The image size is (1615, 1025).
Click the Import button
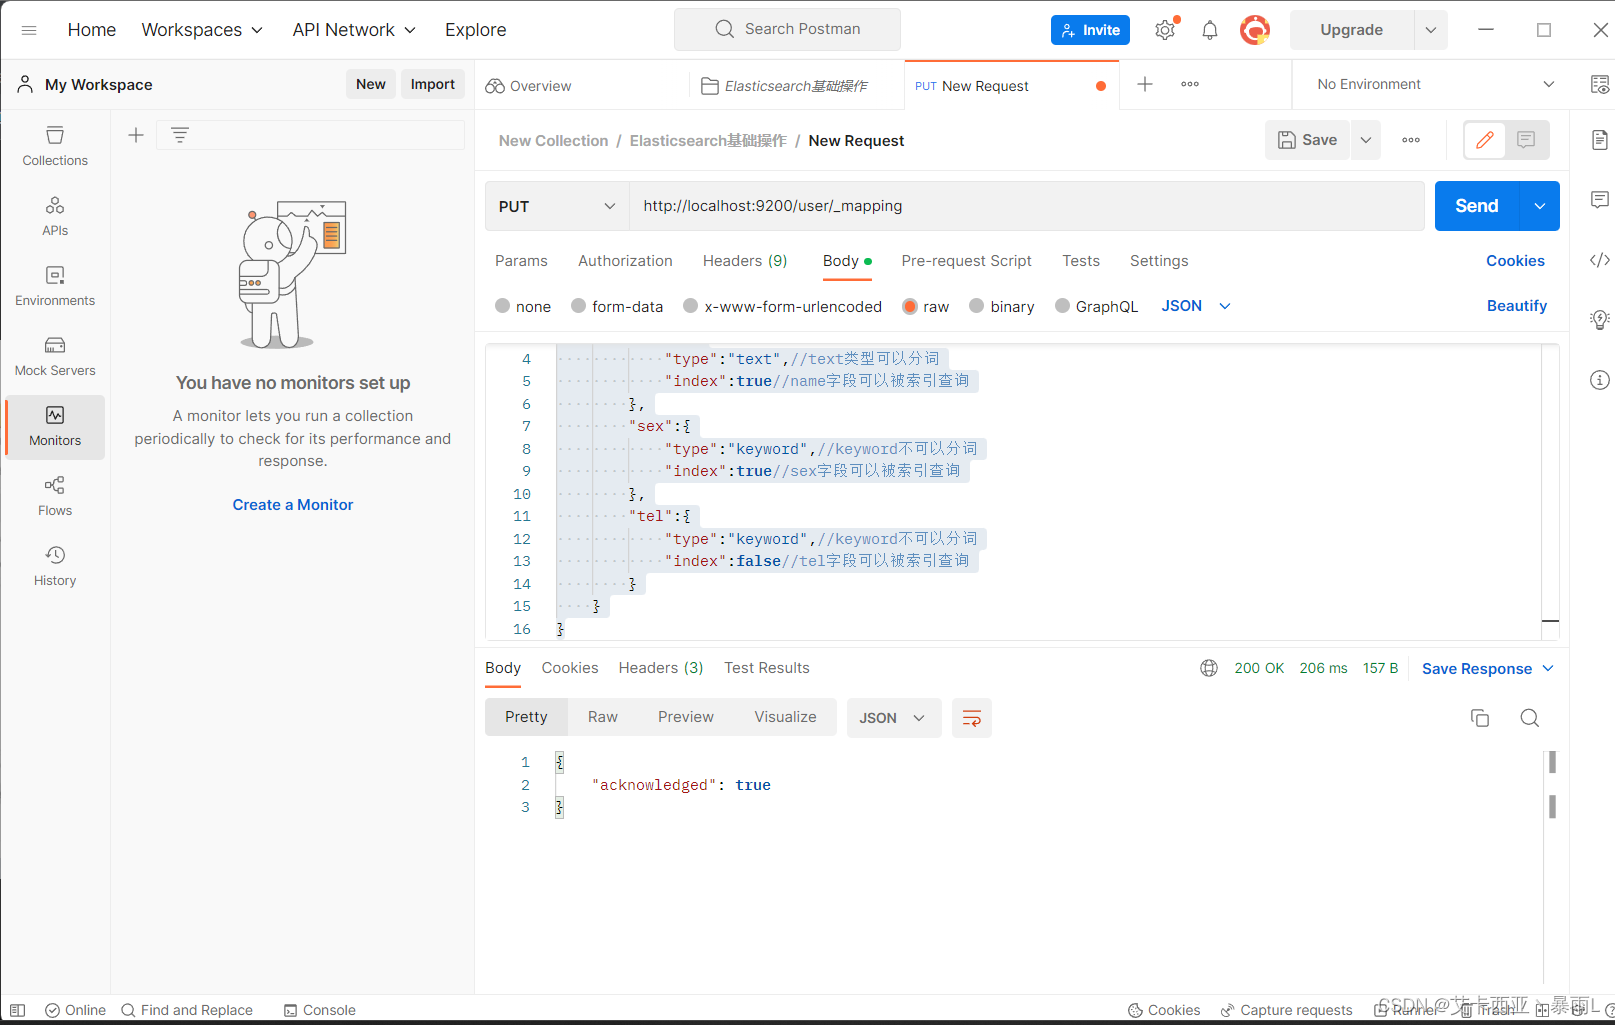pos(433,84)
